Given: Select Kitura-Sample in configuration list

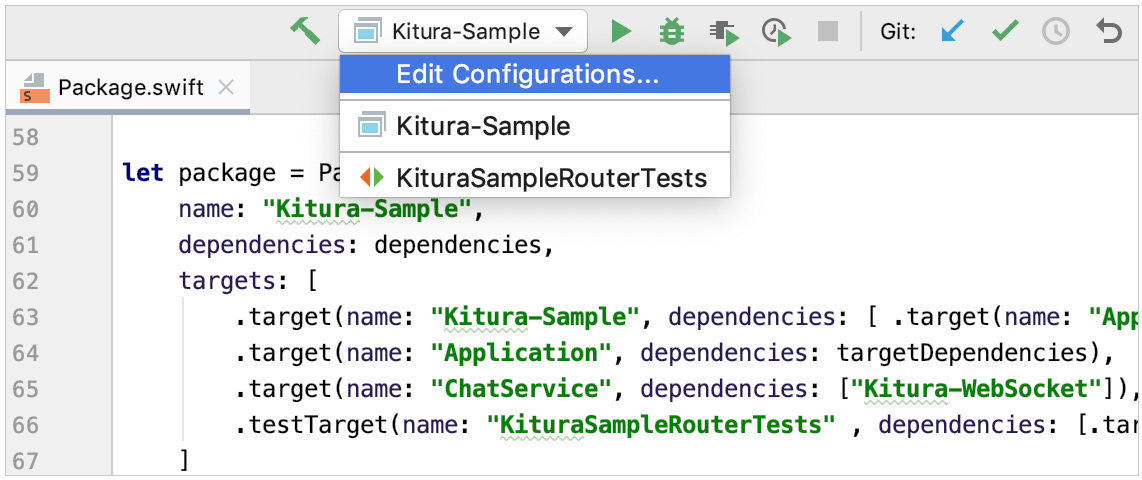Looking at the screenshot, I should (x=483, y=127).
